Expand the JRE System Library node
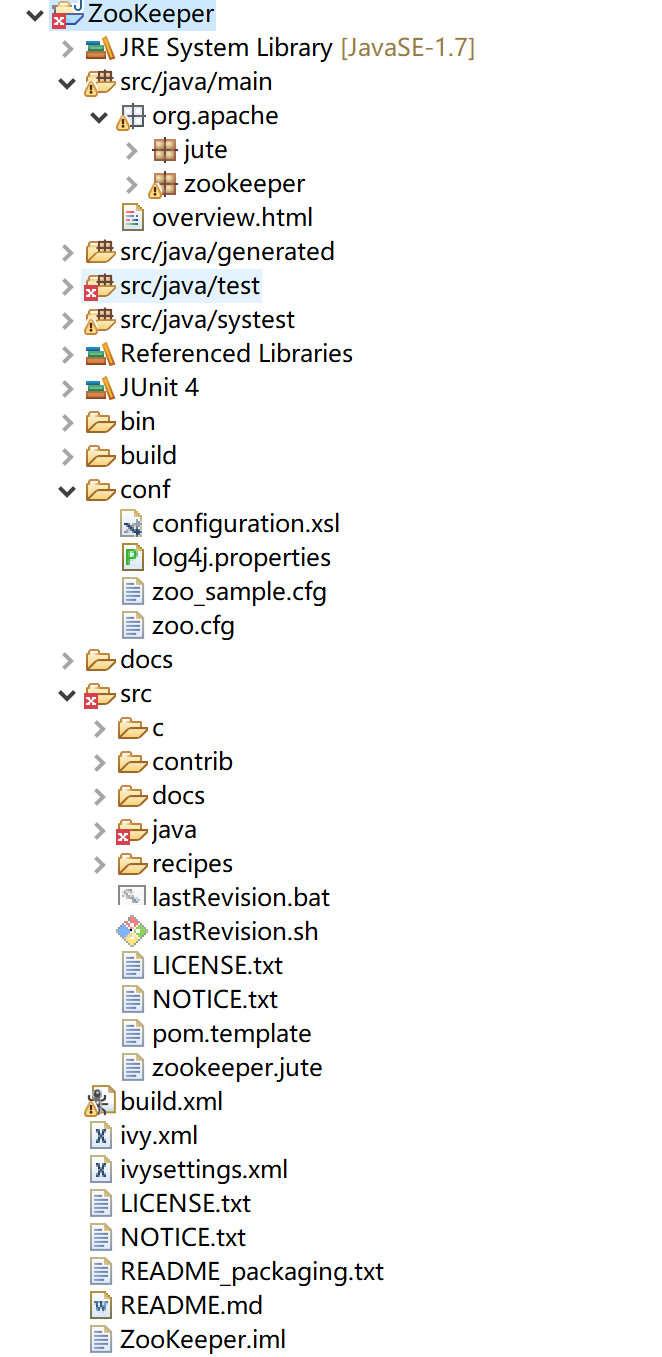Viewport: 662px width, 1357px height. pos(67,48)
